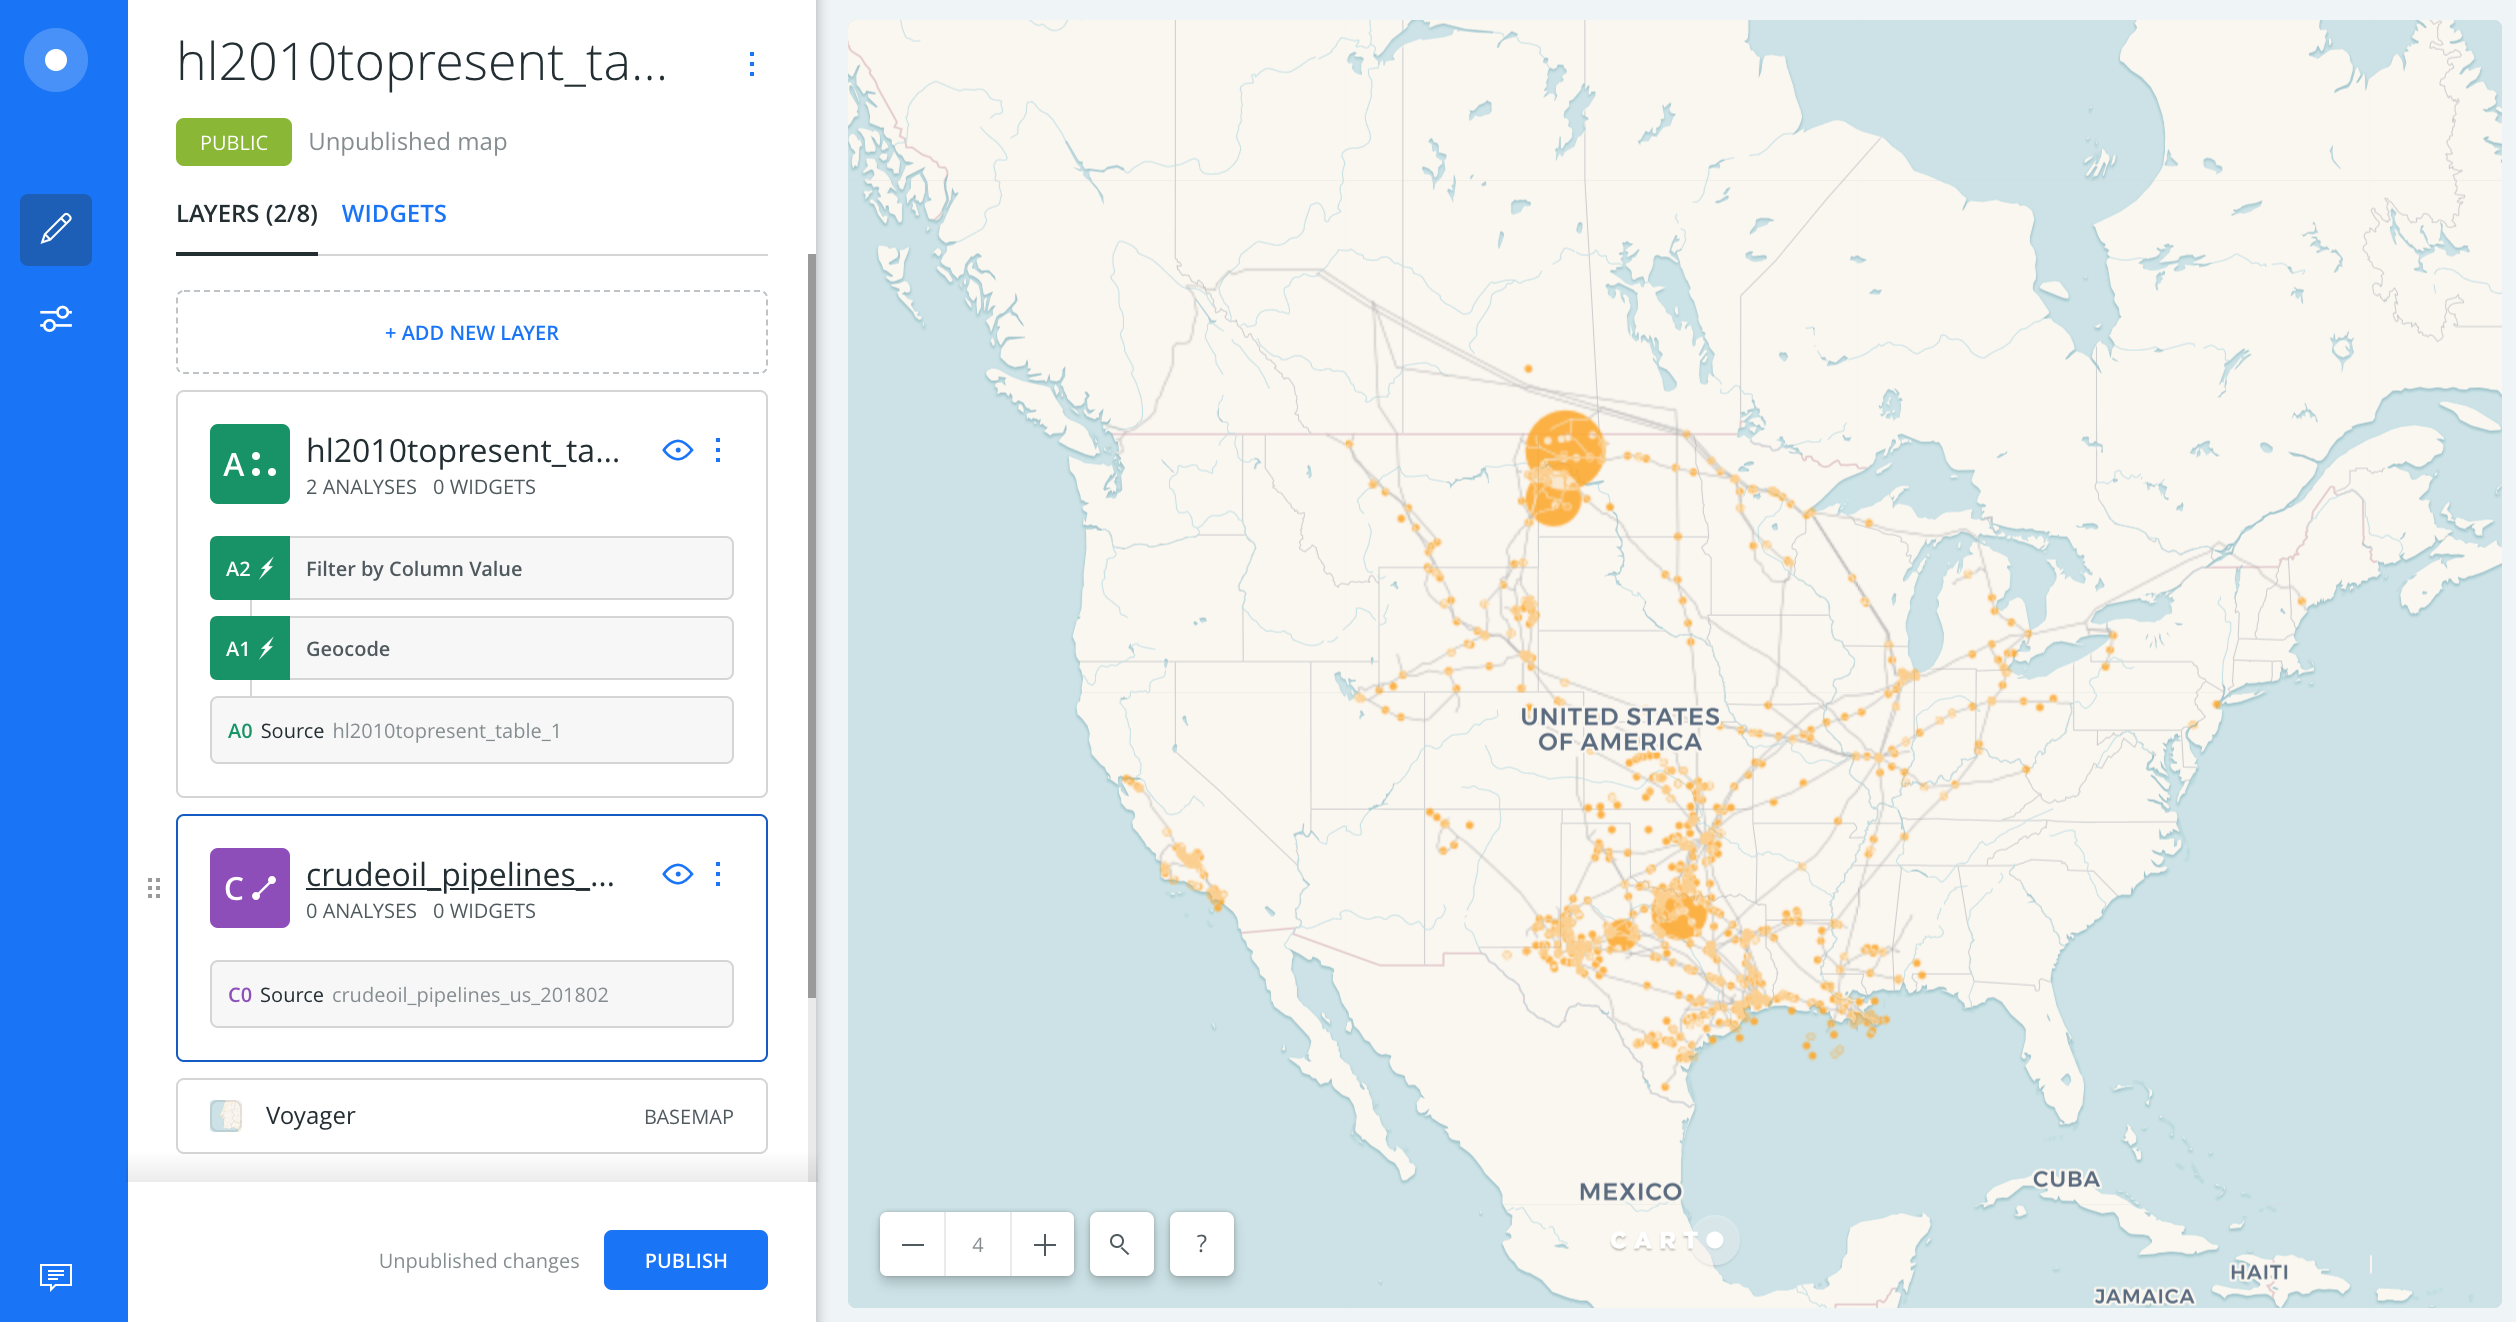
Task: Open the map settings sliders icon
Action: (x=56, y=318)
